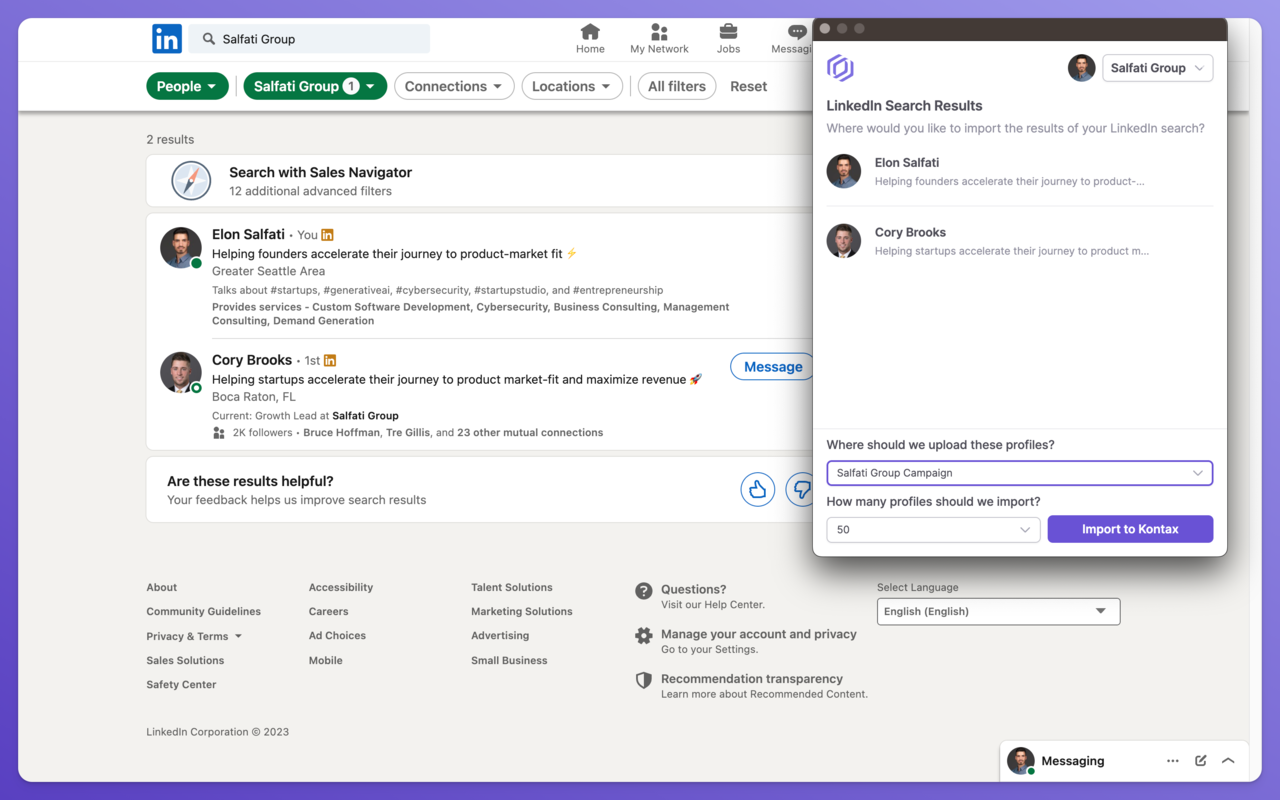Click the LinkedIn badge beside '1st'

pos(330,361)
